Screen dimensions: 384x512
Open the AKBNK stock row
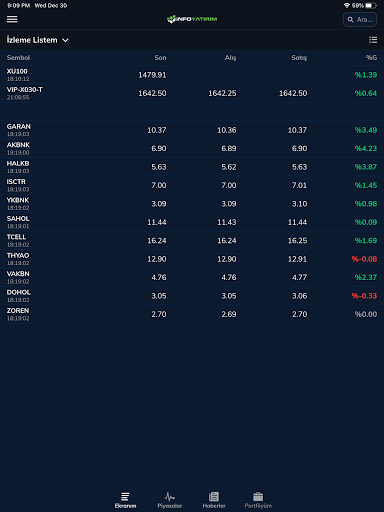click(x=192, y=148)
